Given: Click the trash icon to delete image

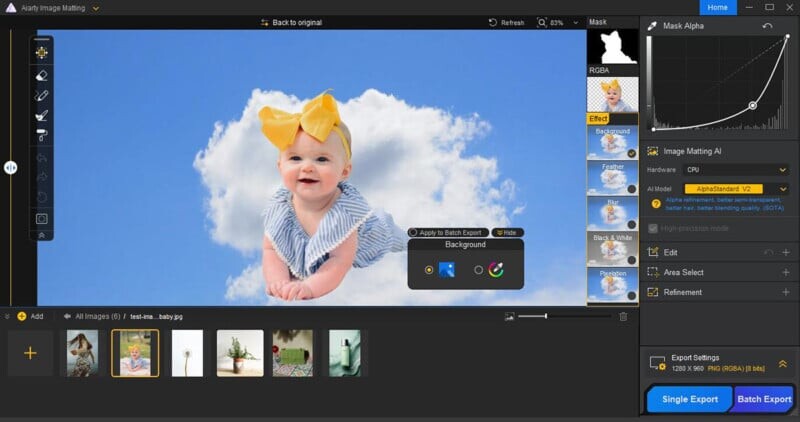Looking at the screenshot, I should pos(623,316).
